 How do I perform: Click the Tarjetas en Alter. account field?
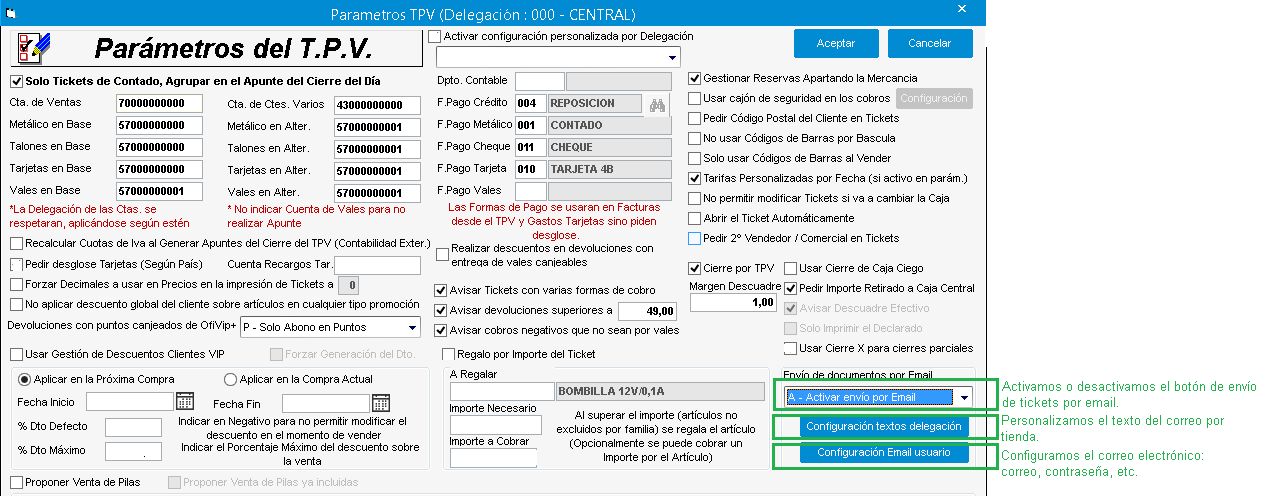[377, 171]
